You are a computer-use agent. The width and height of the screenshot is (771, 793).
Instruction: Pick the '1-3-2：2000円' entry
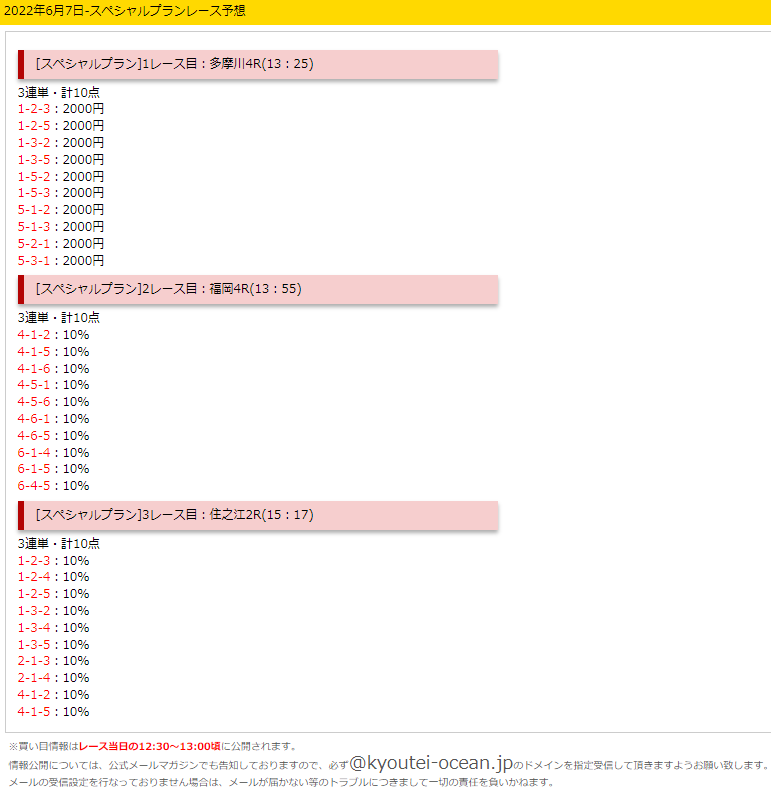click(61, 143)
